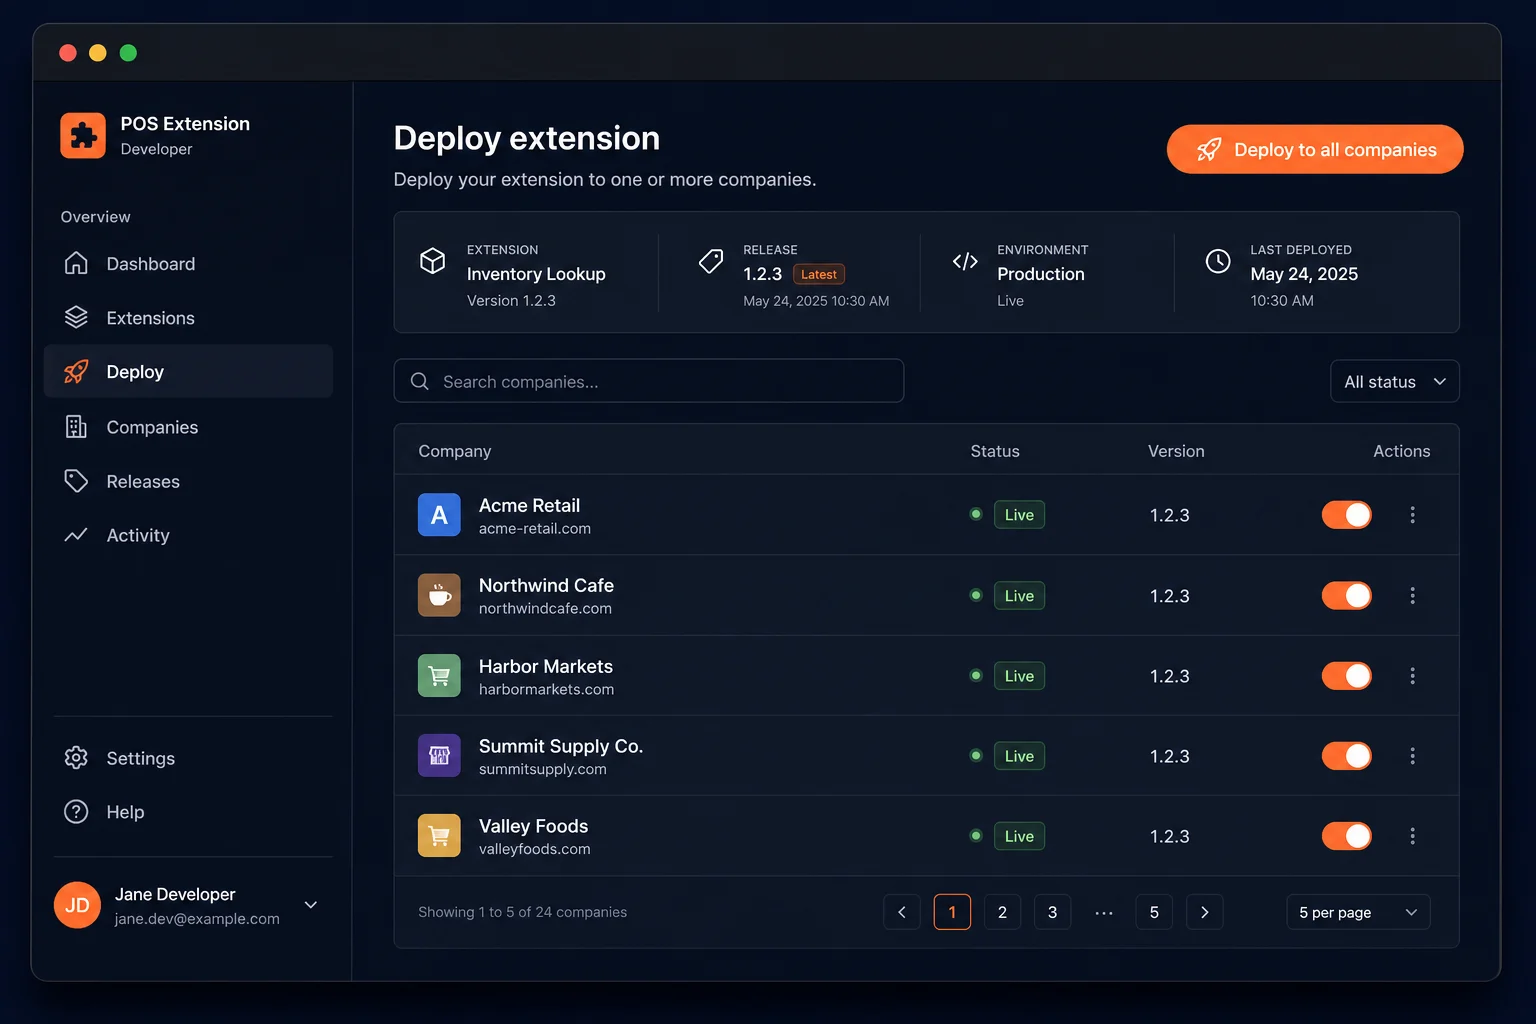Open more actions menu for Acme Retail
The width and height of the screenshot is (1536, 1024).
pos(1412,515)
